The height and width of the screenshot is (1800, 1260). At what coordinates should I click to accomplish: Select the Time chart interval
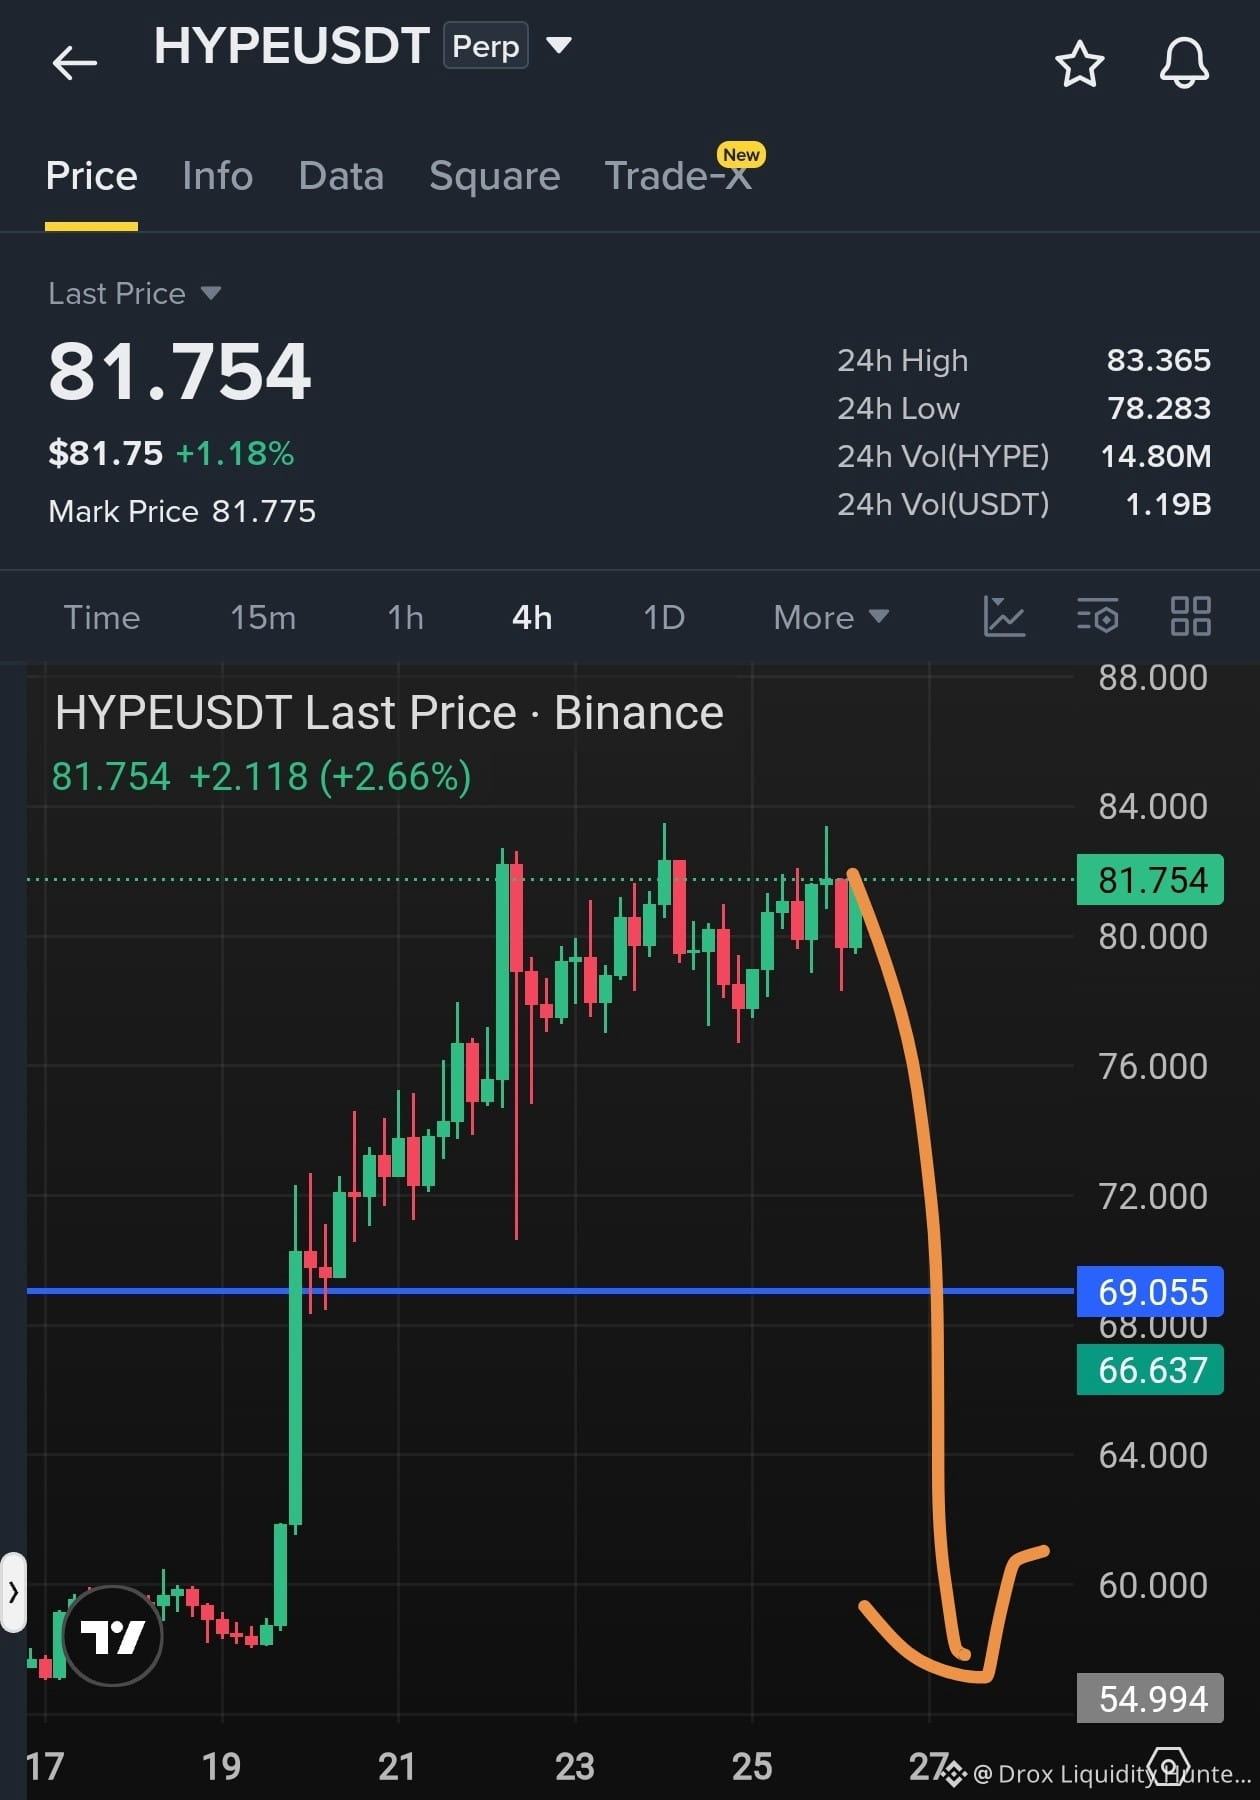pyautogui.click(x=102, y=617)
